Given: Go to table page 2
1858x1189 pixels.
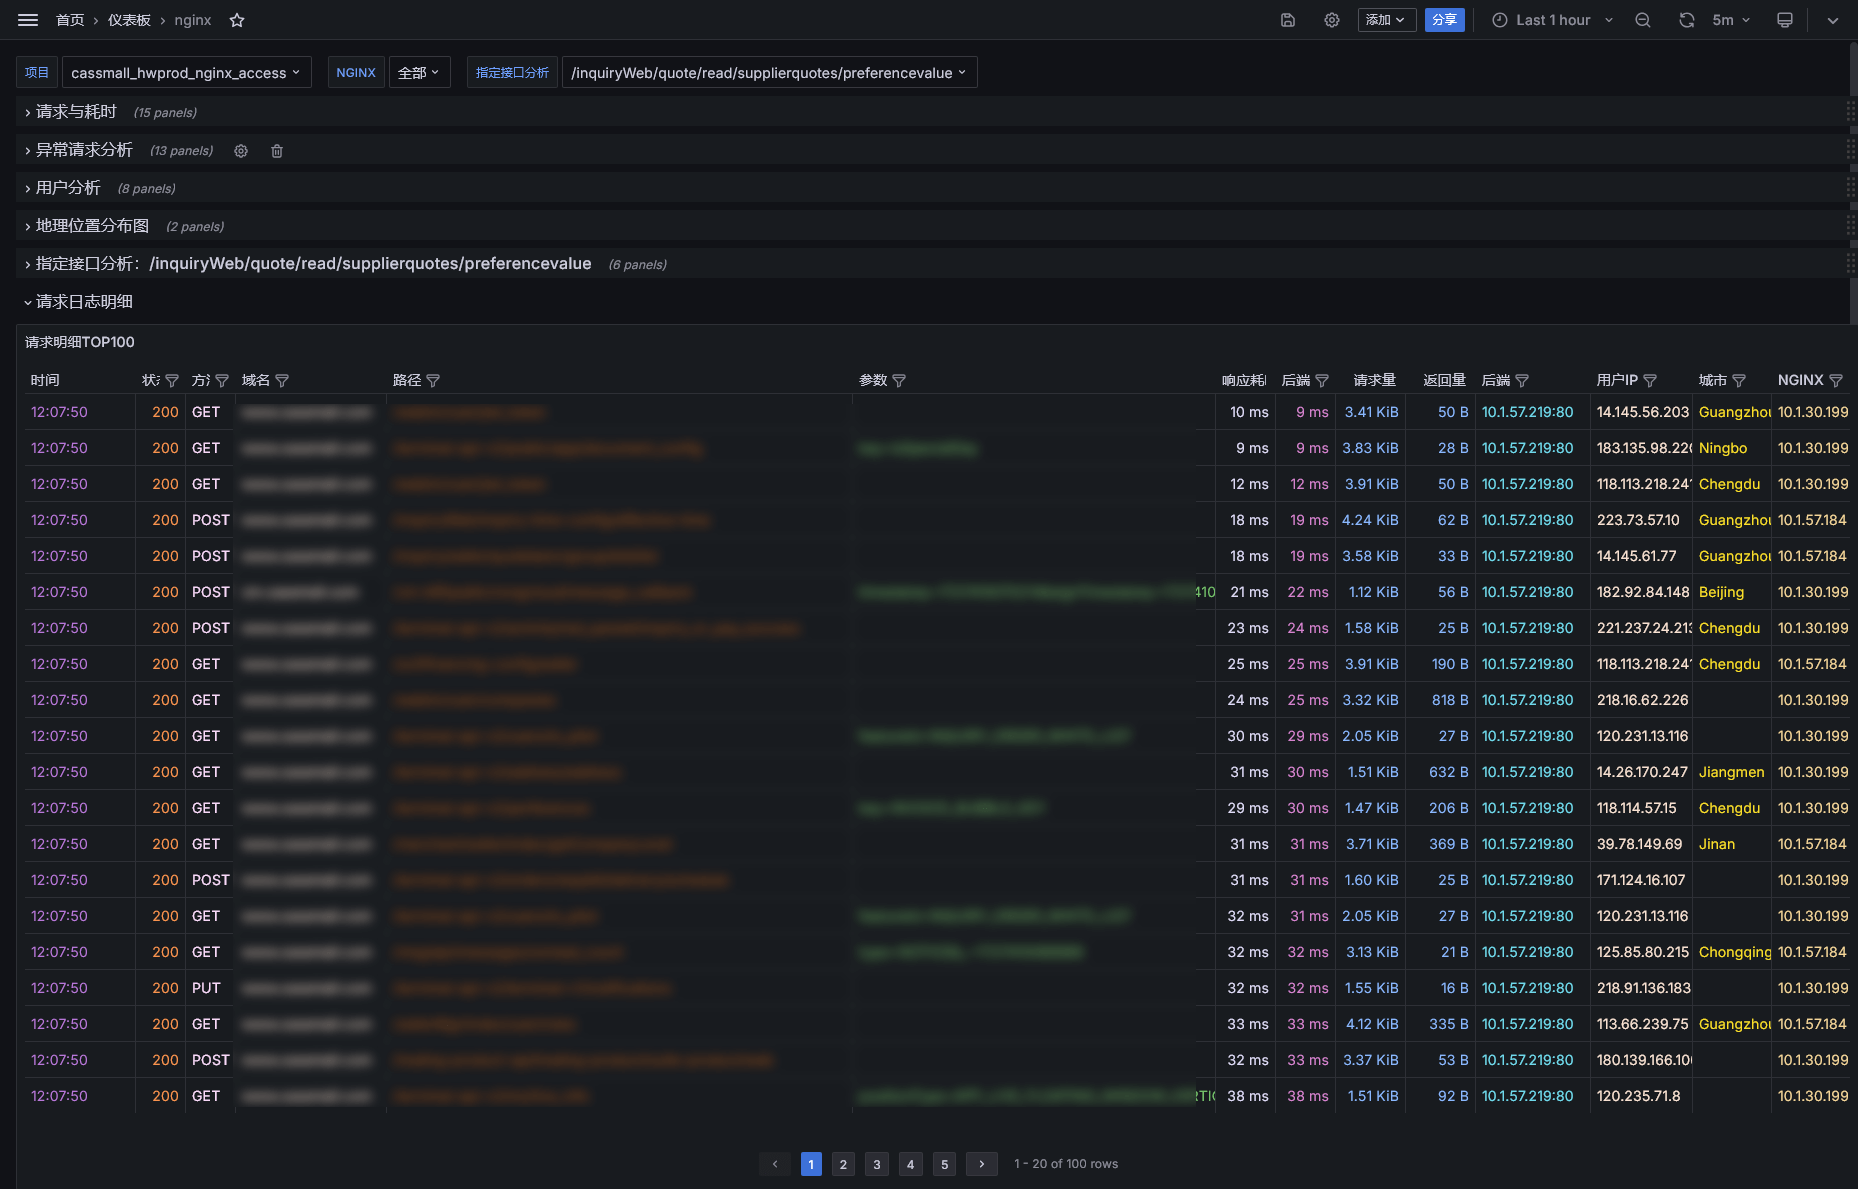Looking at the screenshot, I should (x=844, y=1164).
